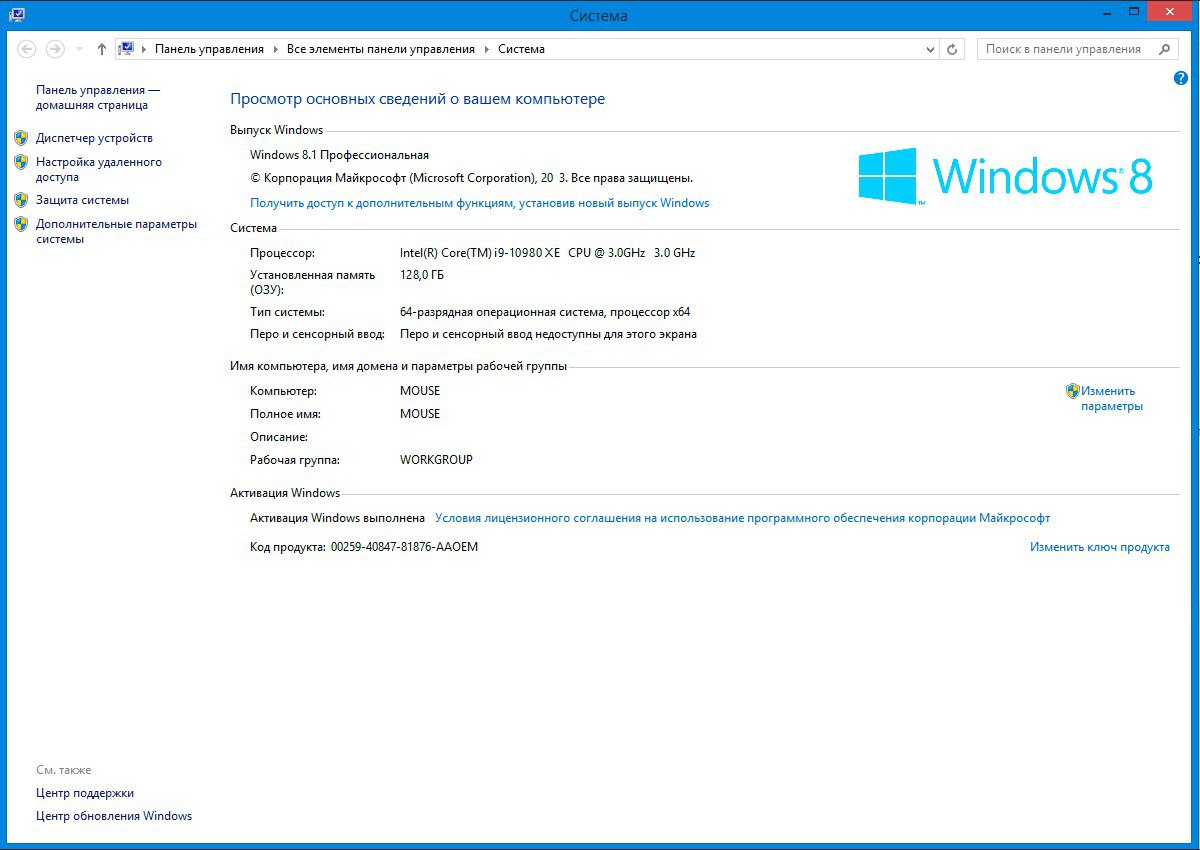Click 'Активация Windows выполнена' text
The image size is (1200, 850).
click(338, 518)
